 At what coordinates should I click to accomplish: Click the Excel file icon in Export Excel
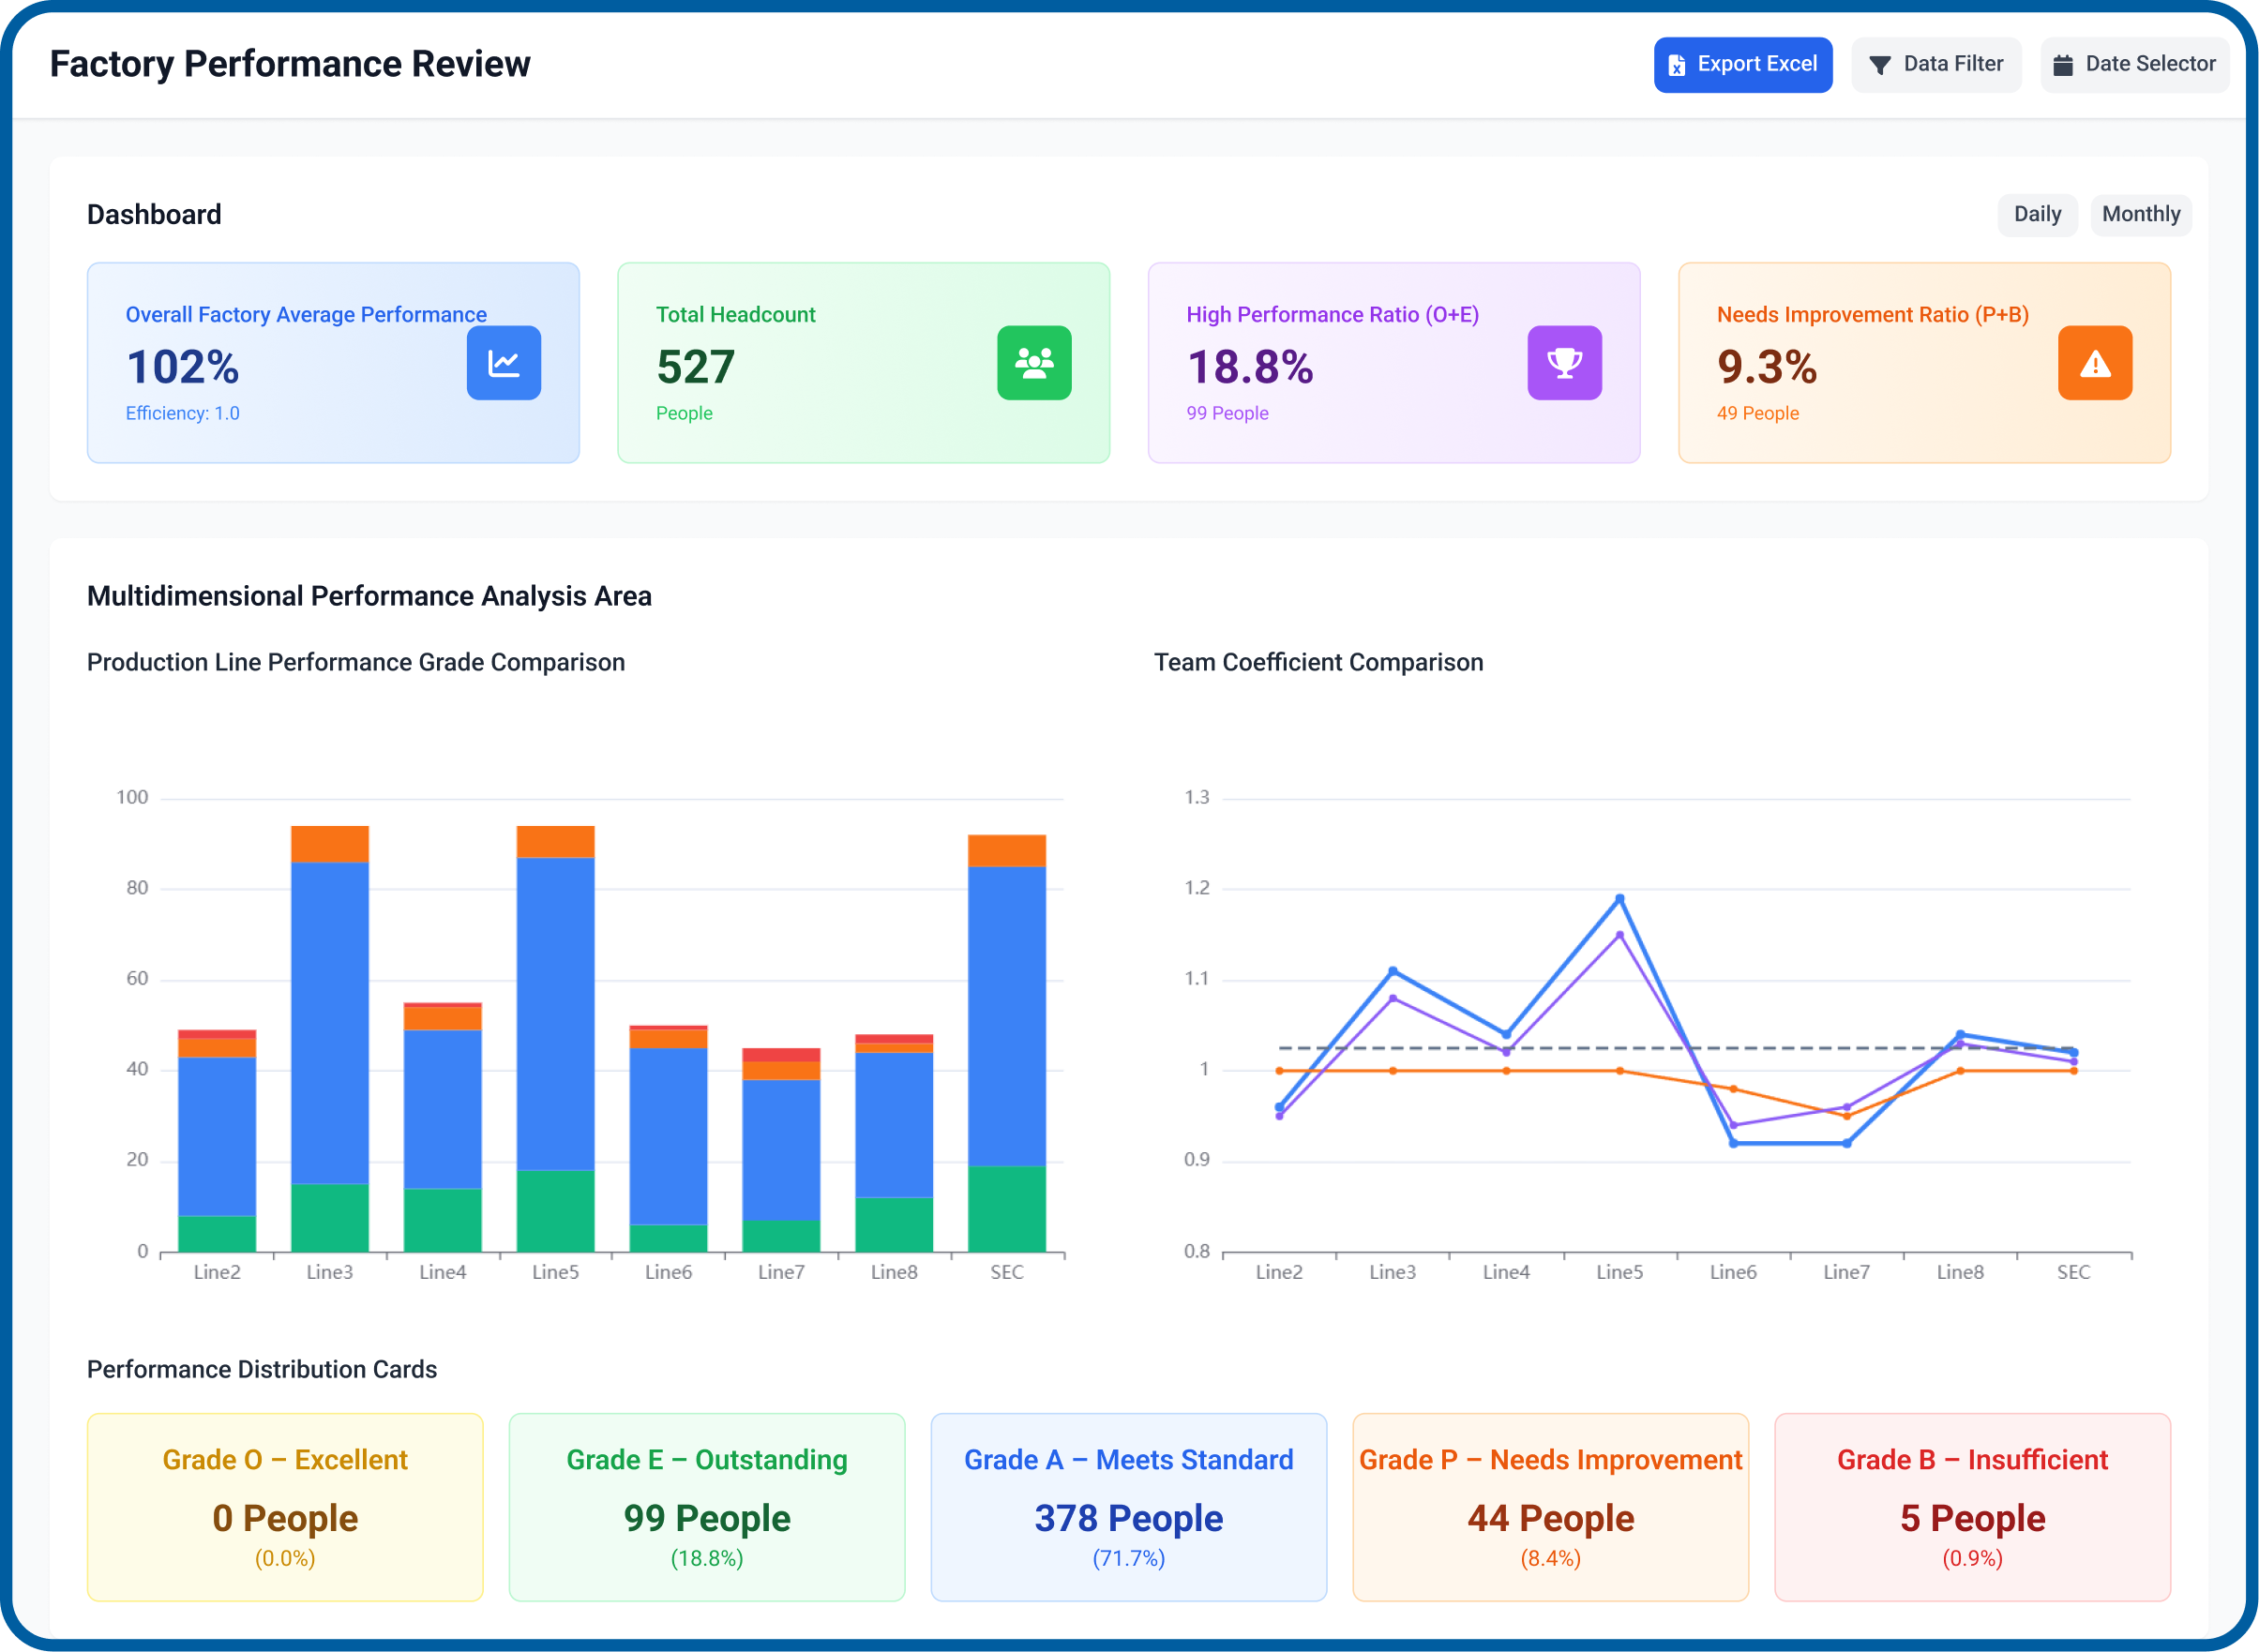[1678, 64]
